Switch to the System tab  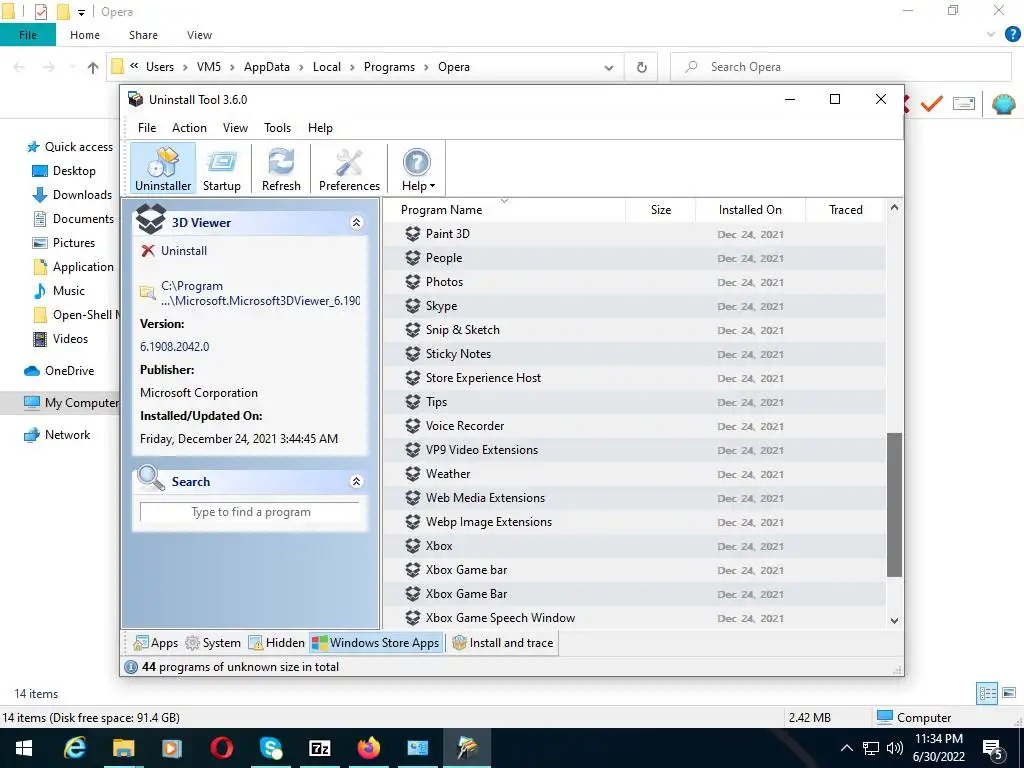(213, 643)
